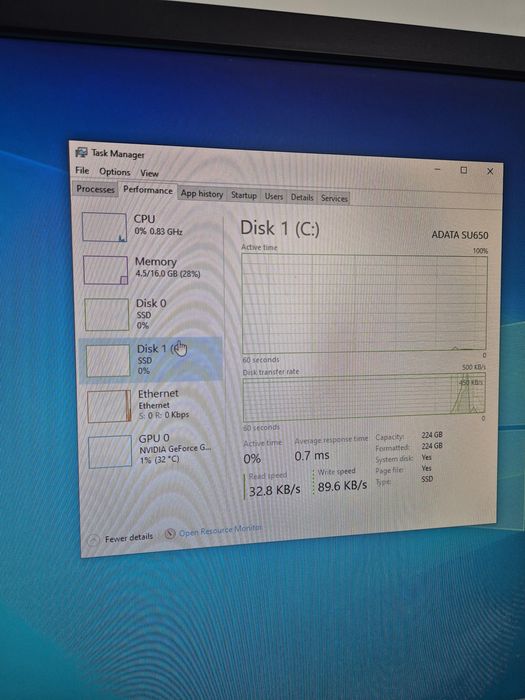Viewport: 525px width, 700px height.
Task: Select the CPU usage thumbnail graph
Action: [x=104, y=227]
